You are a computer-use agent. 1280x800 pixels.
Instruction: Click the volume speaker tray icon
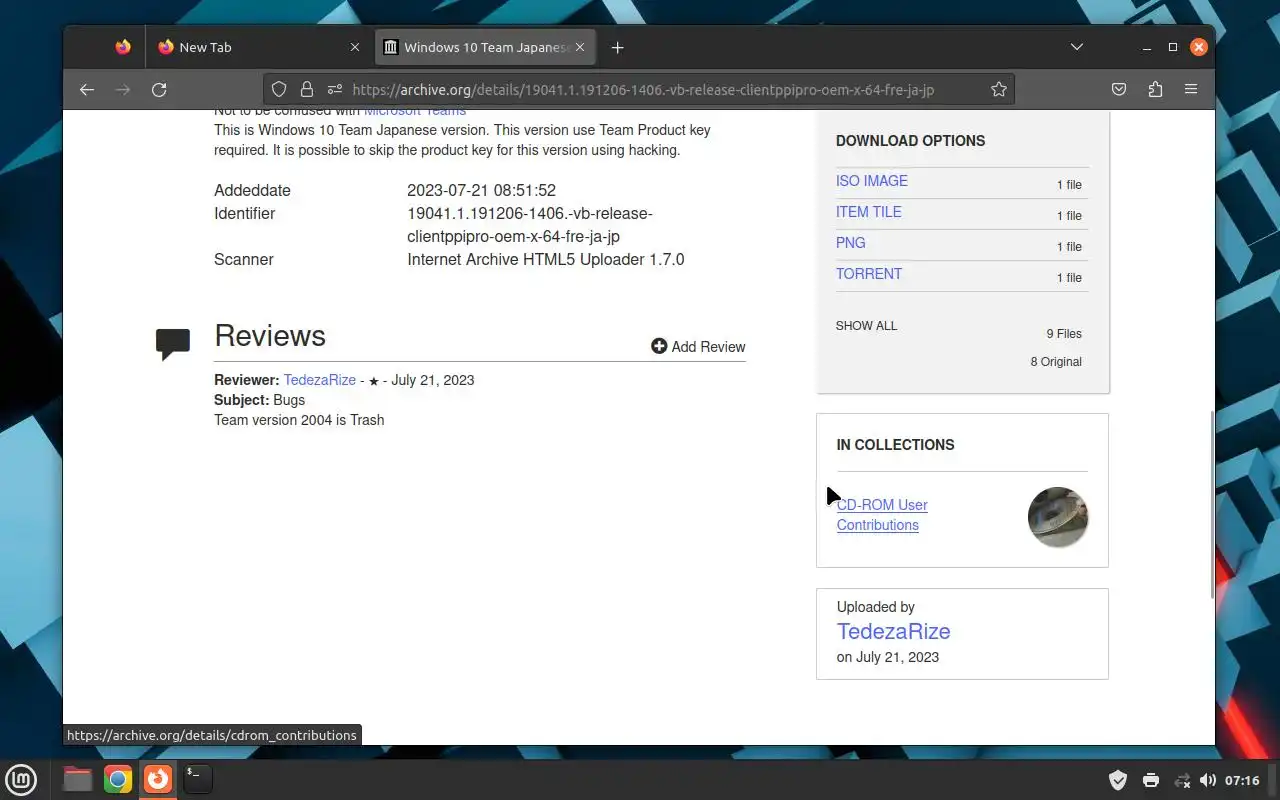(1208, 780)
